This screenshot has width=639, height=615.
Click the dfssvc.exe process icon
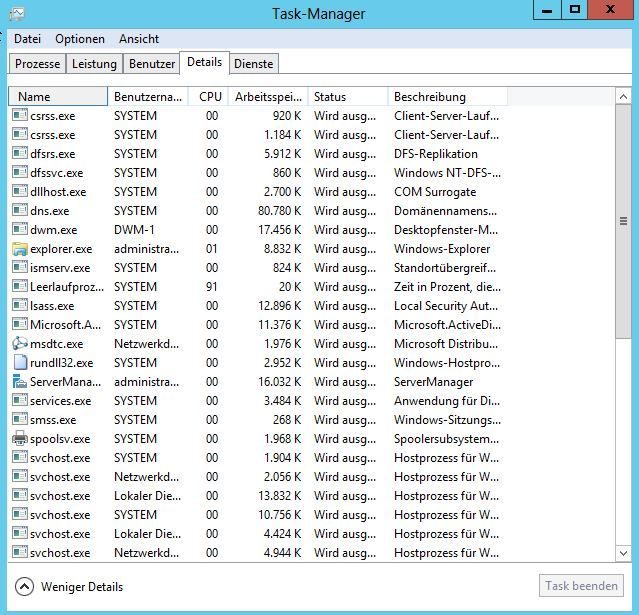click(x=20, y=172)
